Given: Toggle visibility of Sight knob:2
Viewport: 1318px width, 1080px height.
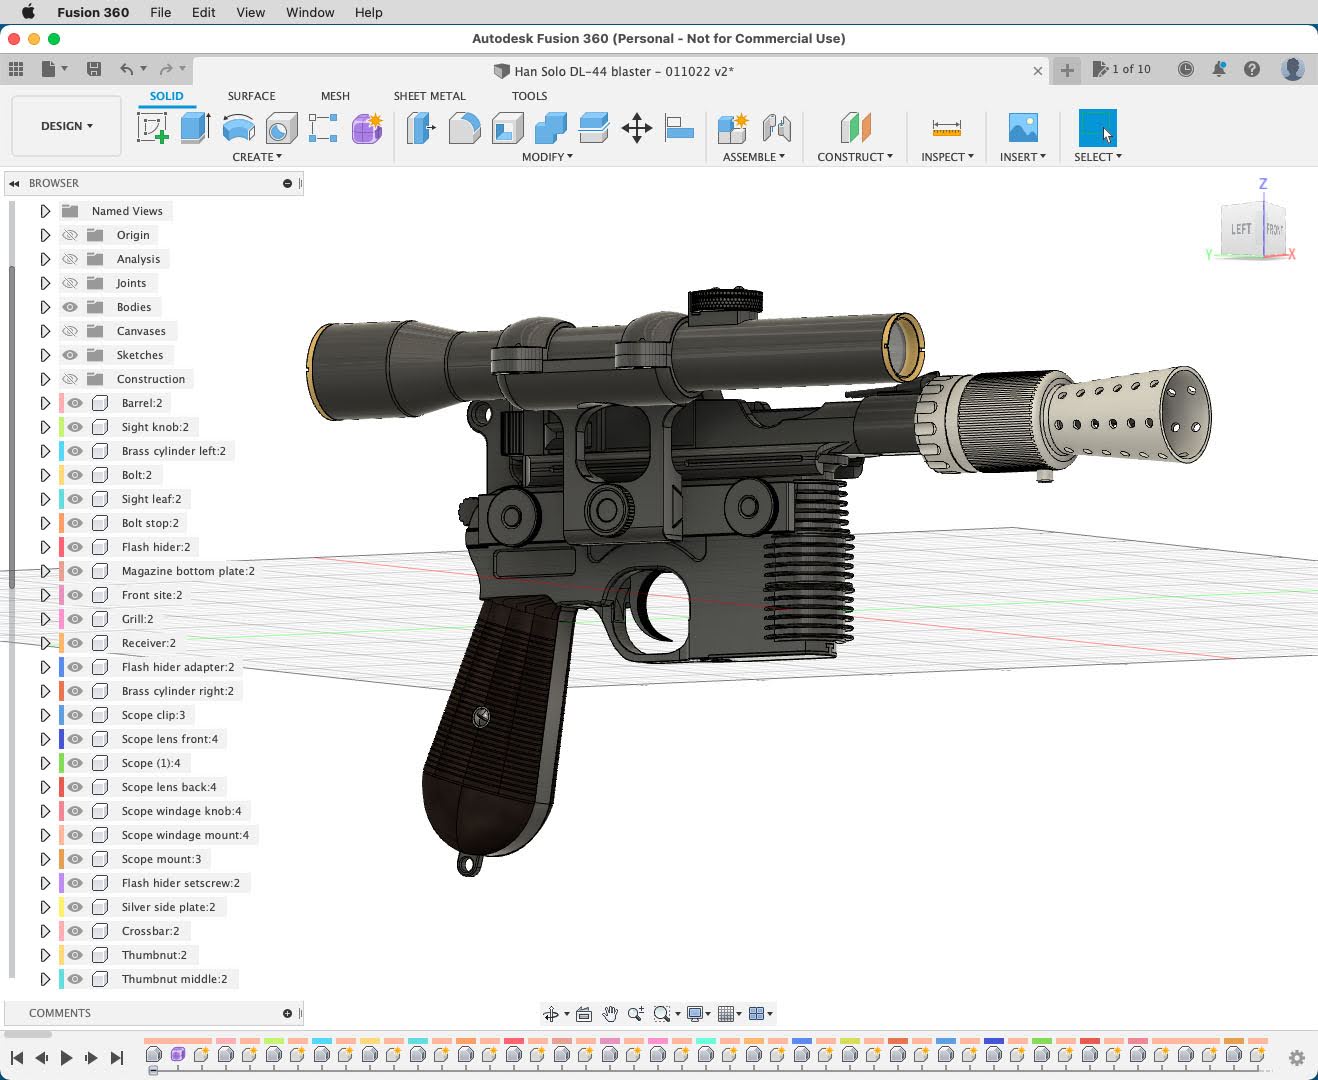Looking at the screenshot, I should point(75,427).
